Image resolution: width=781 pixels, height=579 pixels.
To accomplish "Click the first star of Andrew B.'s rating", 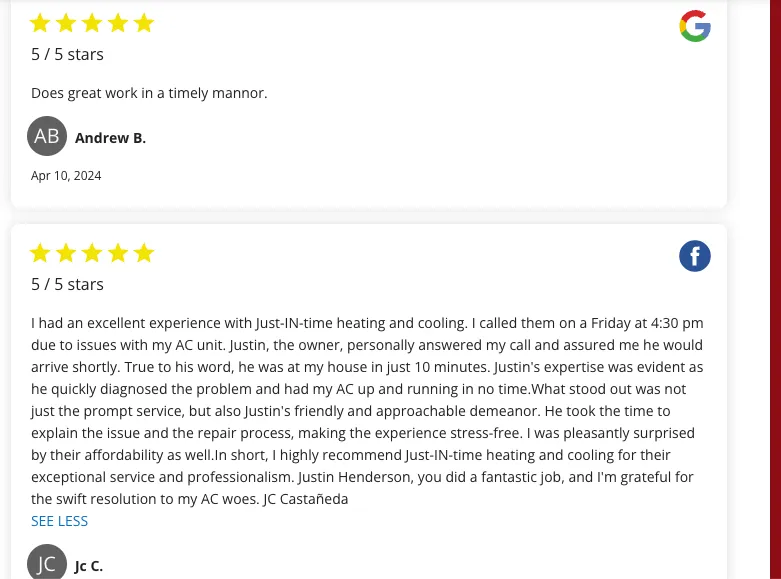I will 40,23.
